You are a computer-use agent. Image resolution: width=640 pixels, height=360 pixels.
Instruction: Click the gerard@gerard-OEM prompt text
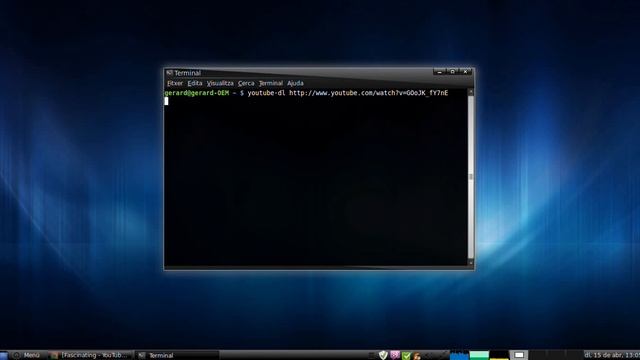point(197,93)
